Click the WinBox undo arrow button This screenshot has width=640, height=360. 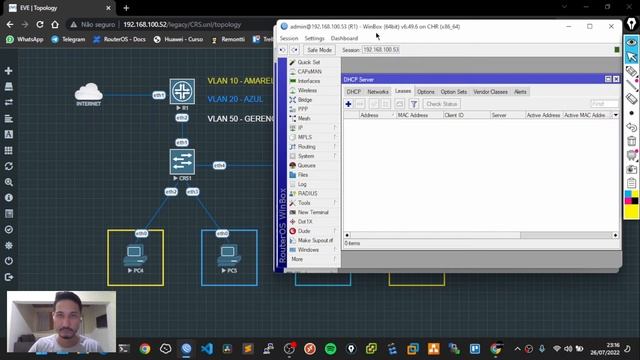(x=282, y=50)
